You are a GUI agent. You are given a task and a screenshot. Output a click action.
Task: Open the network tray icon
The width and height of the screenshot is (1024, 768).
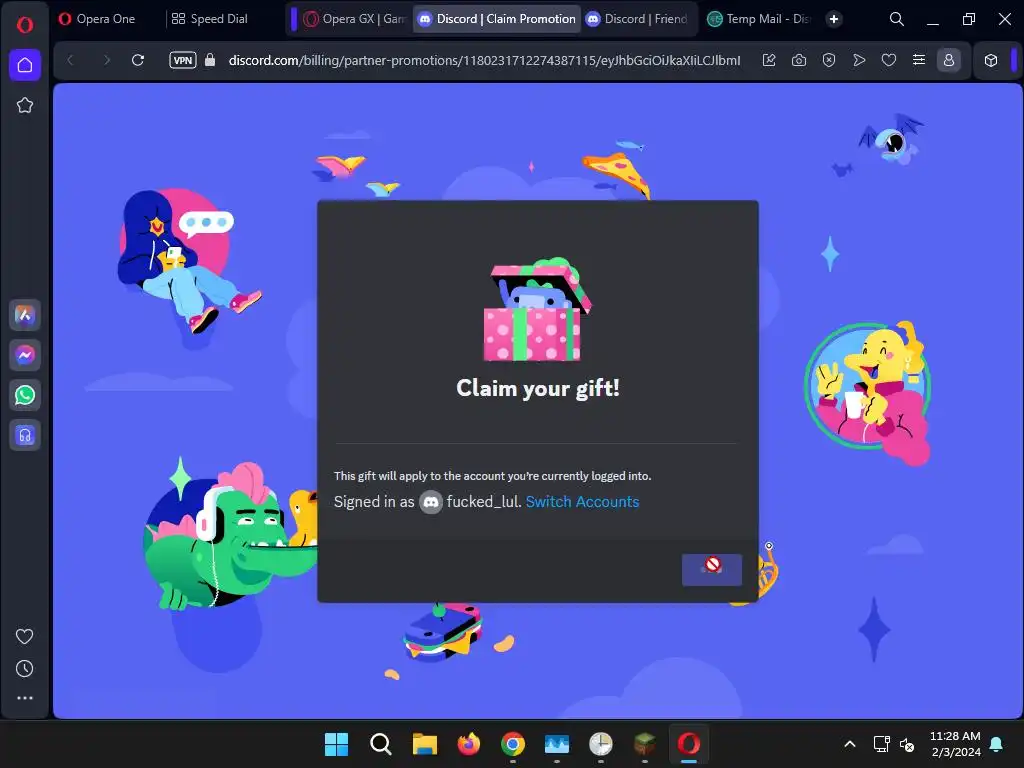coord(881,744)
